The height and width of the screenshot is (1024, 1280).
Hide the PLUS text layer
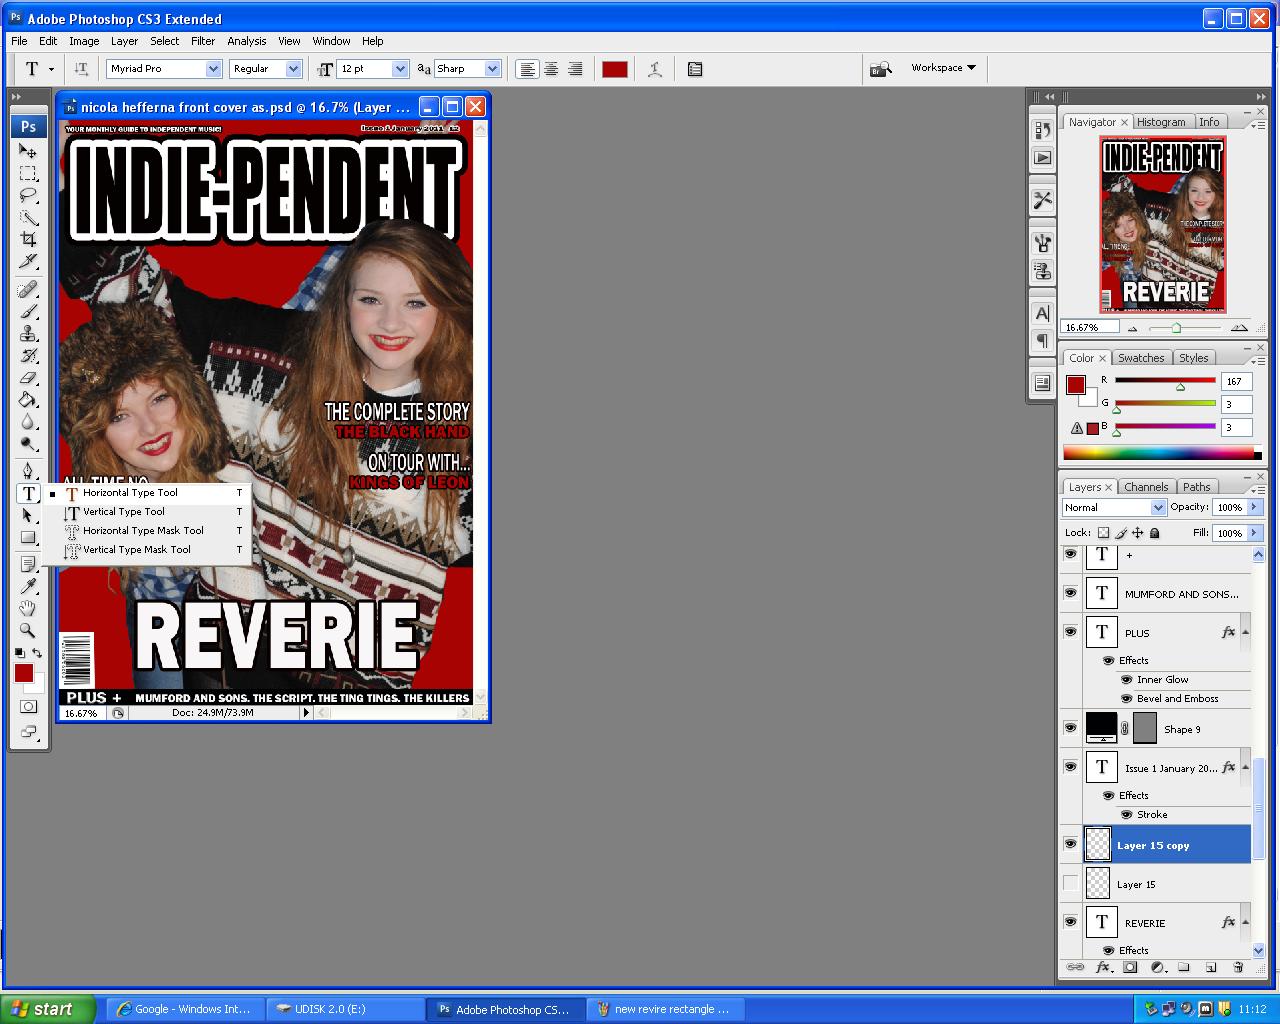tap(1070, 632)
